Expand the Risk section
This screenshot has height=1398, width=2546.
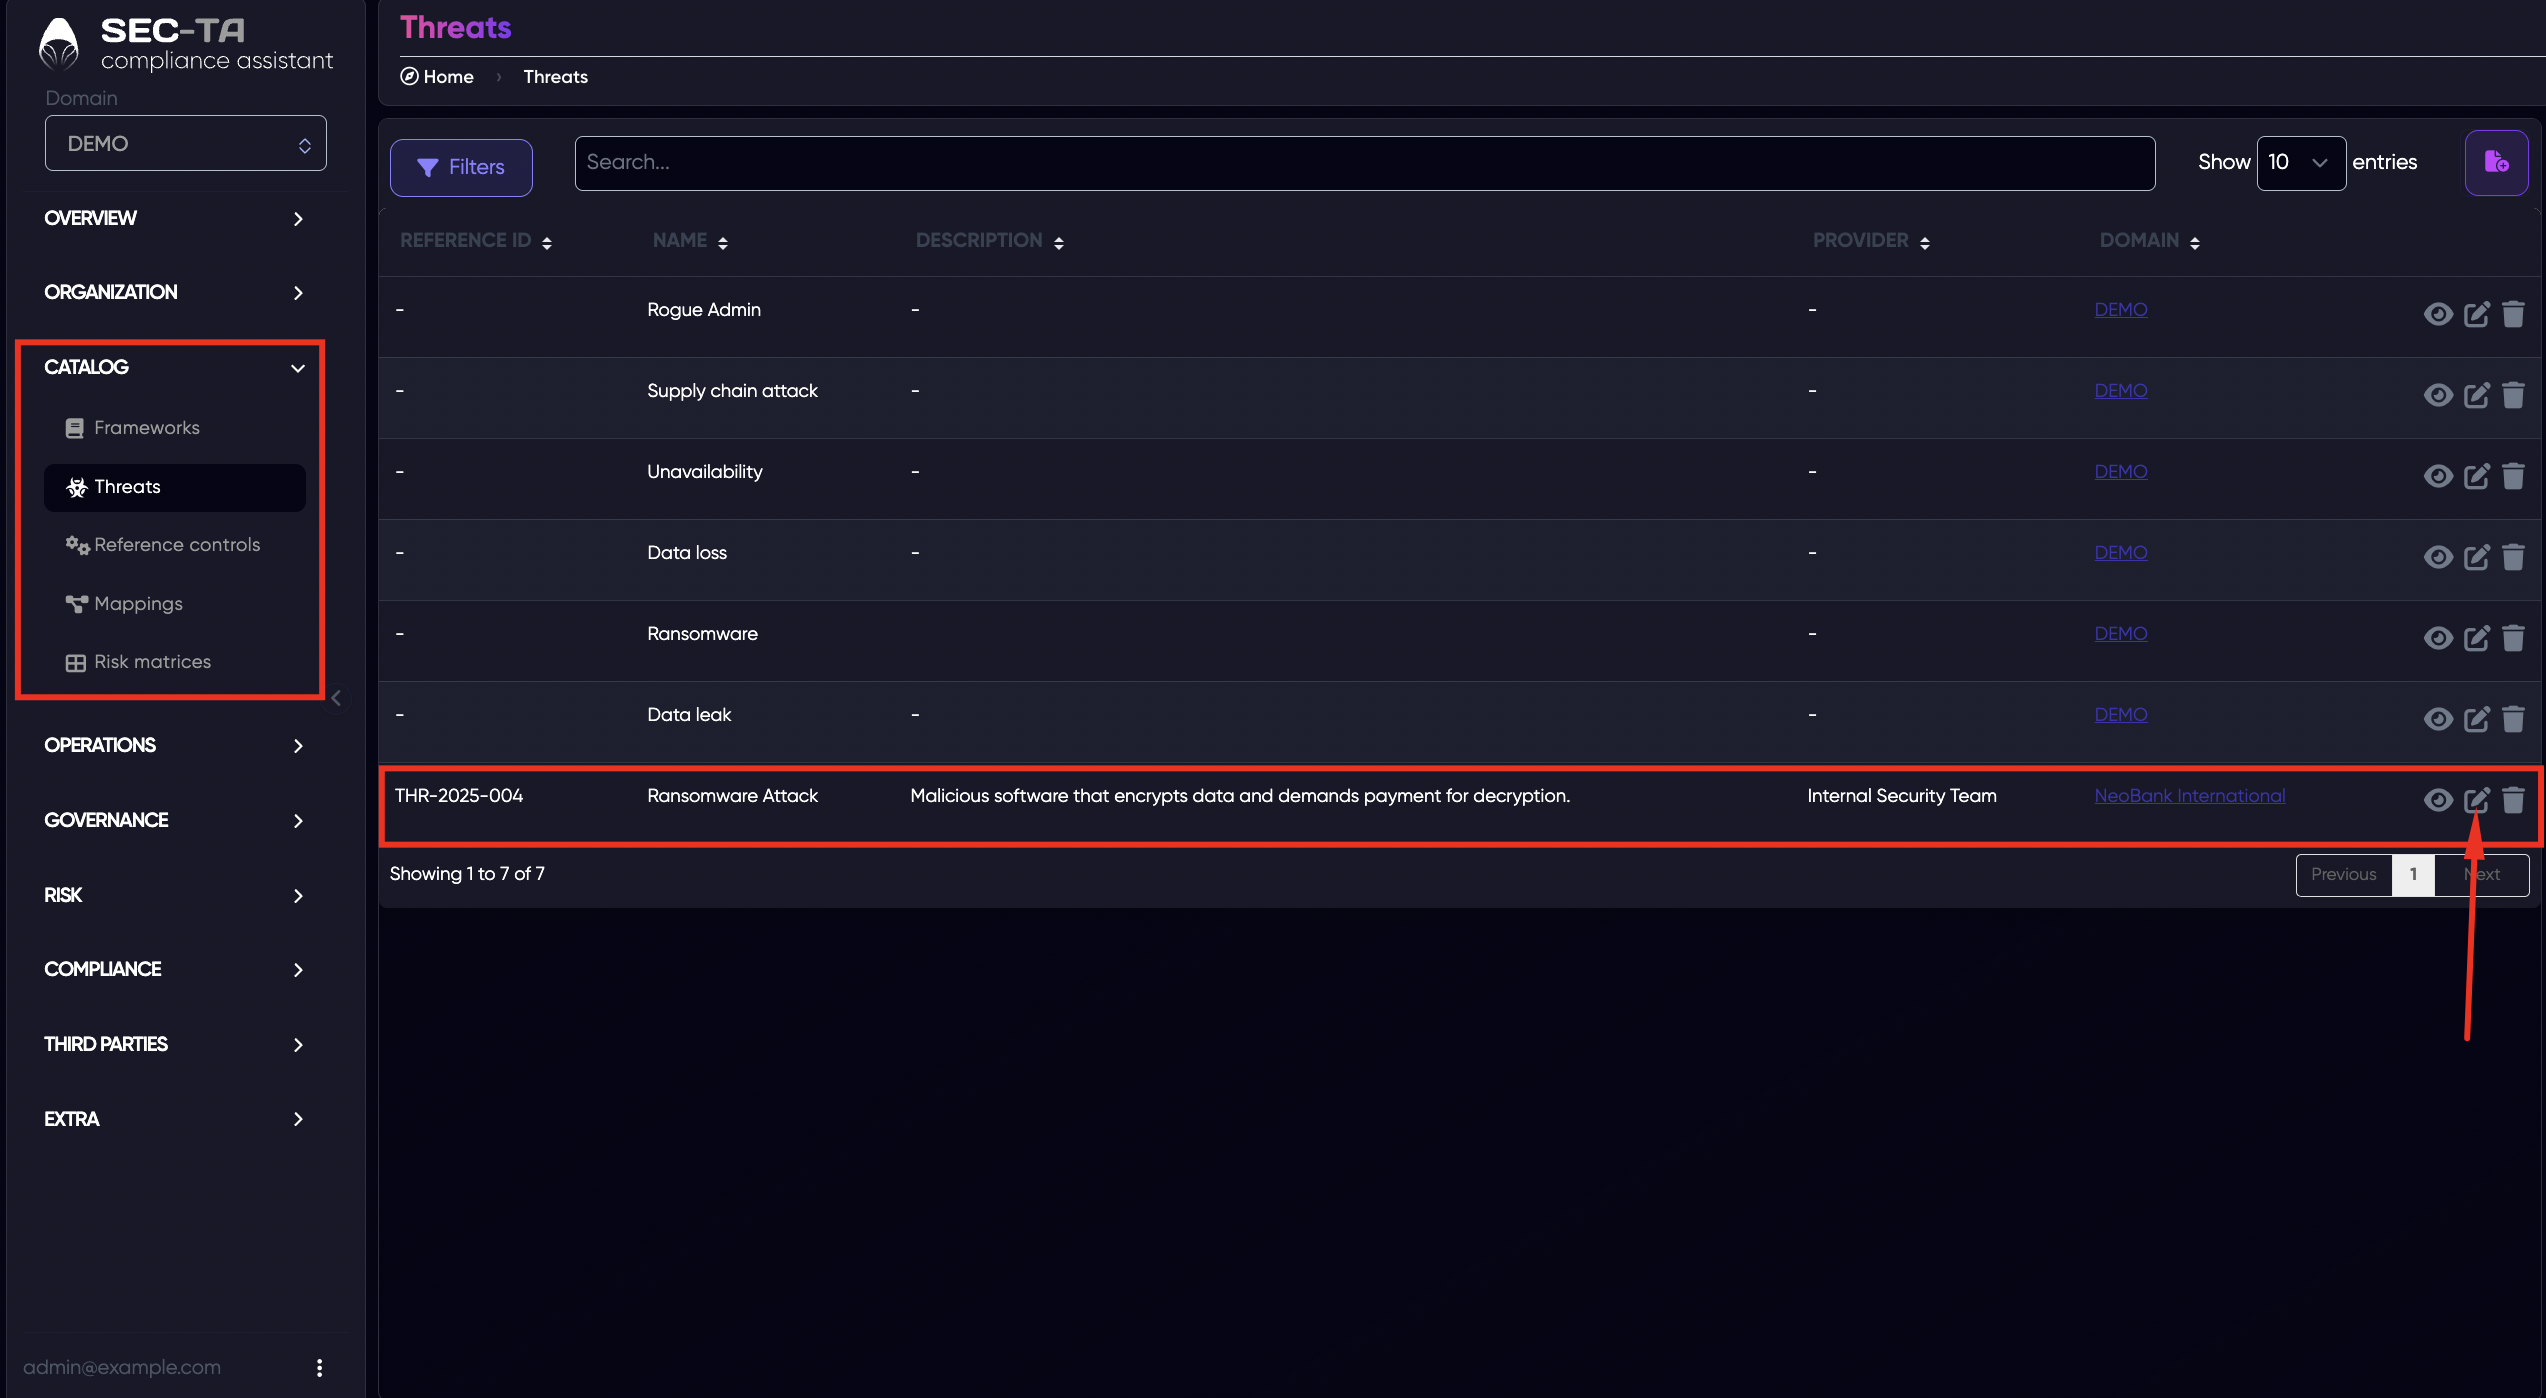coord(174,895)
